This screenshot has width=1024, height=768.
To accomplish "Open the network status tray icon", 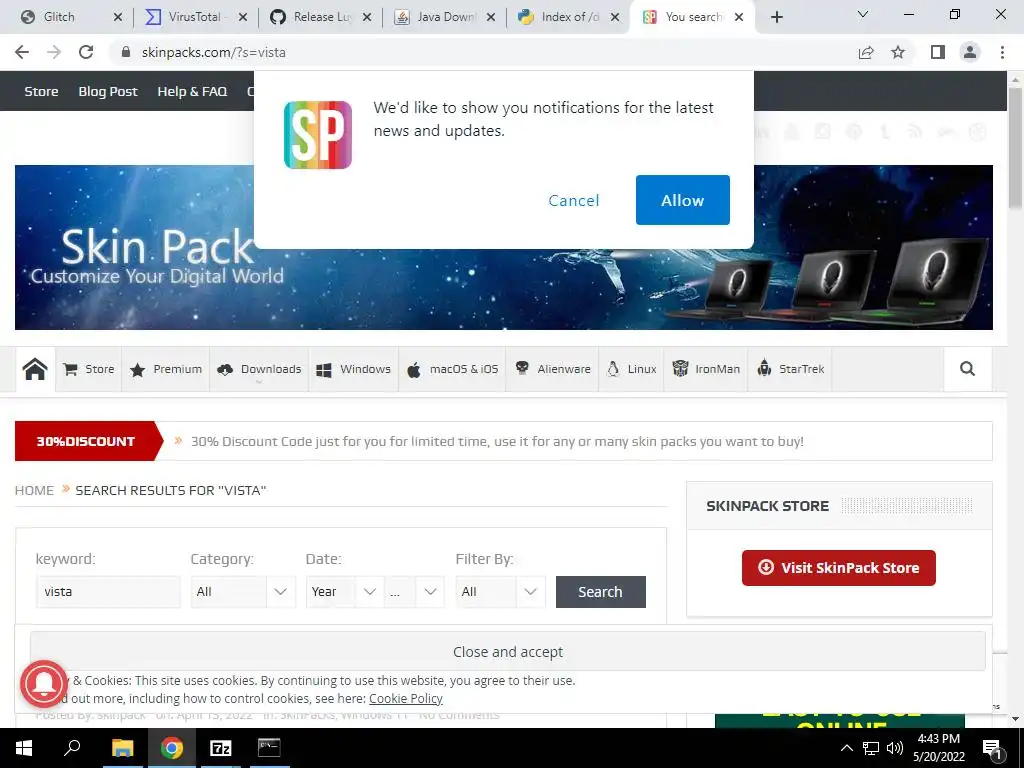I will click(x=871, y=748).
